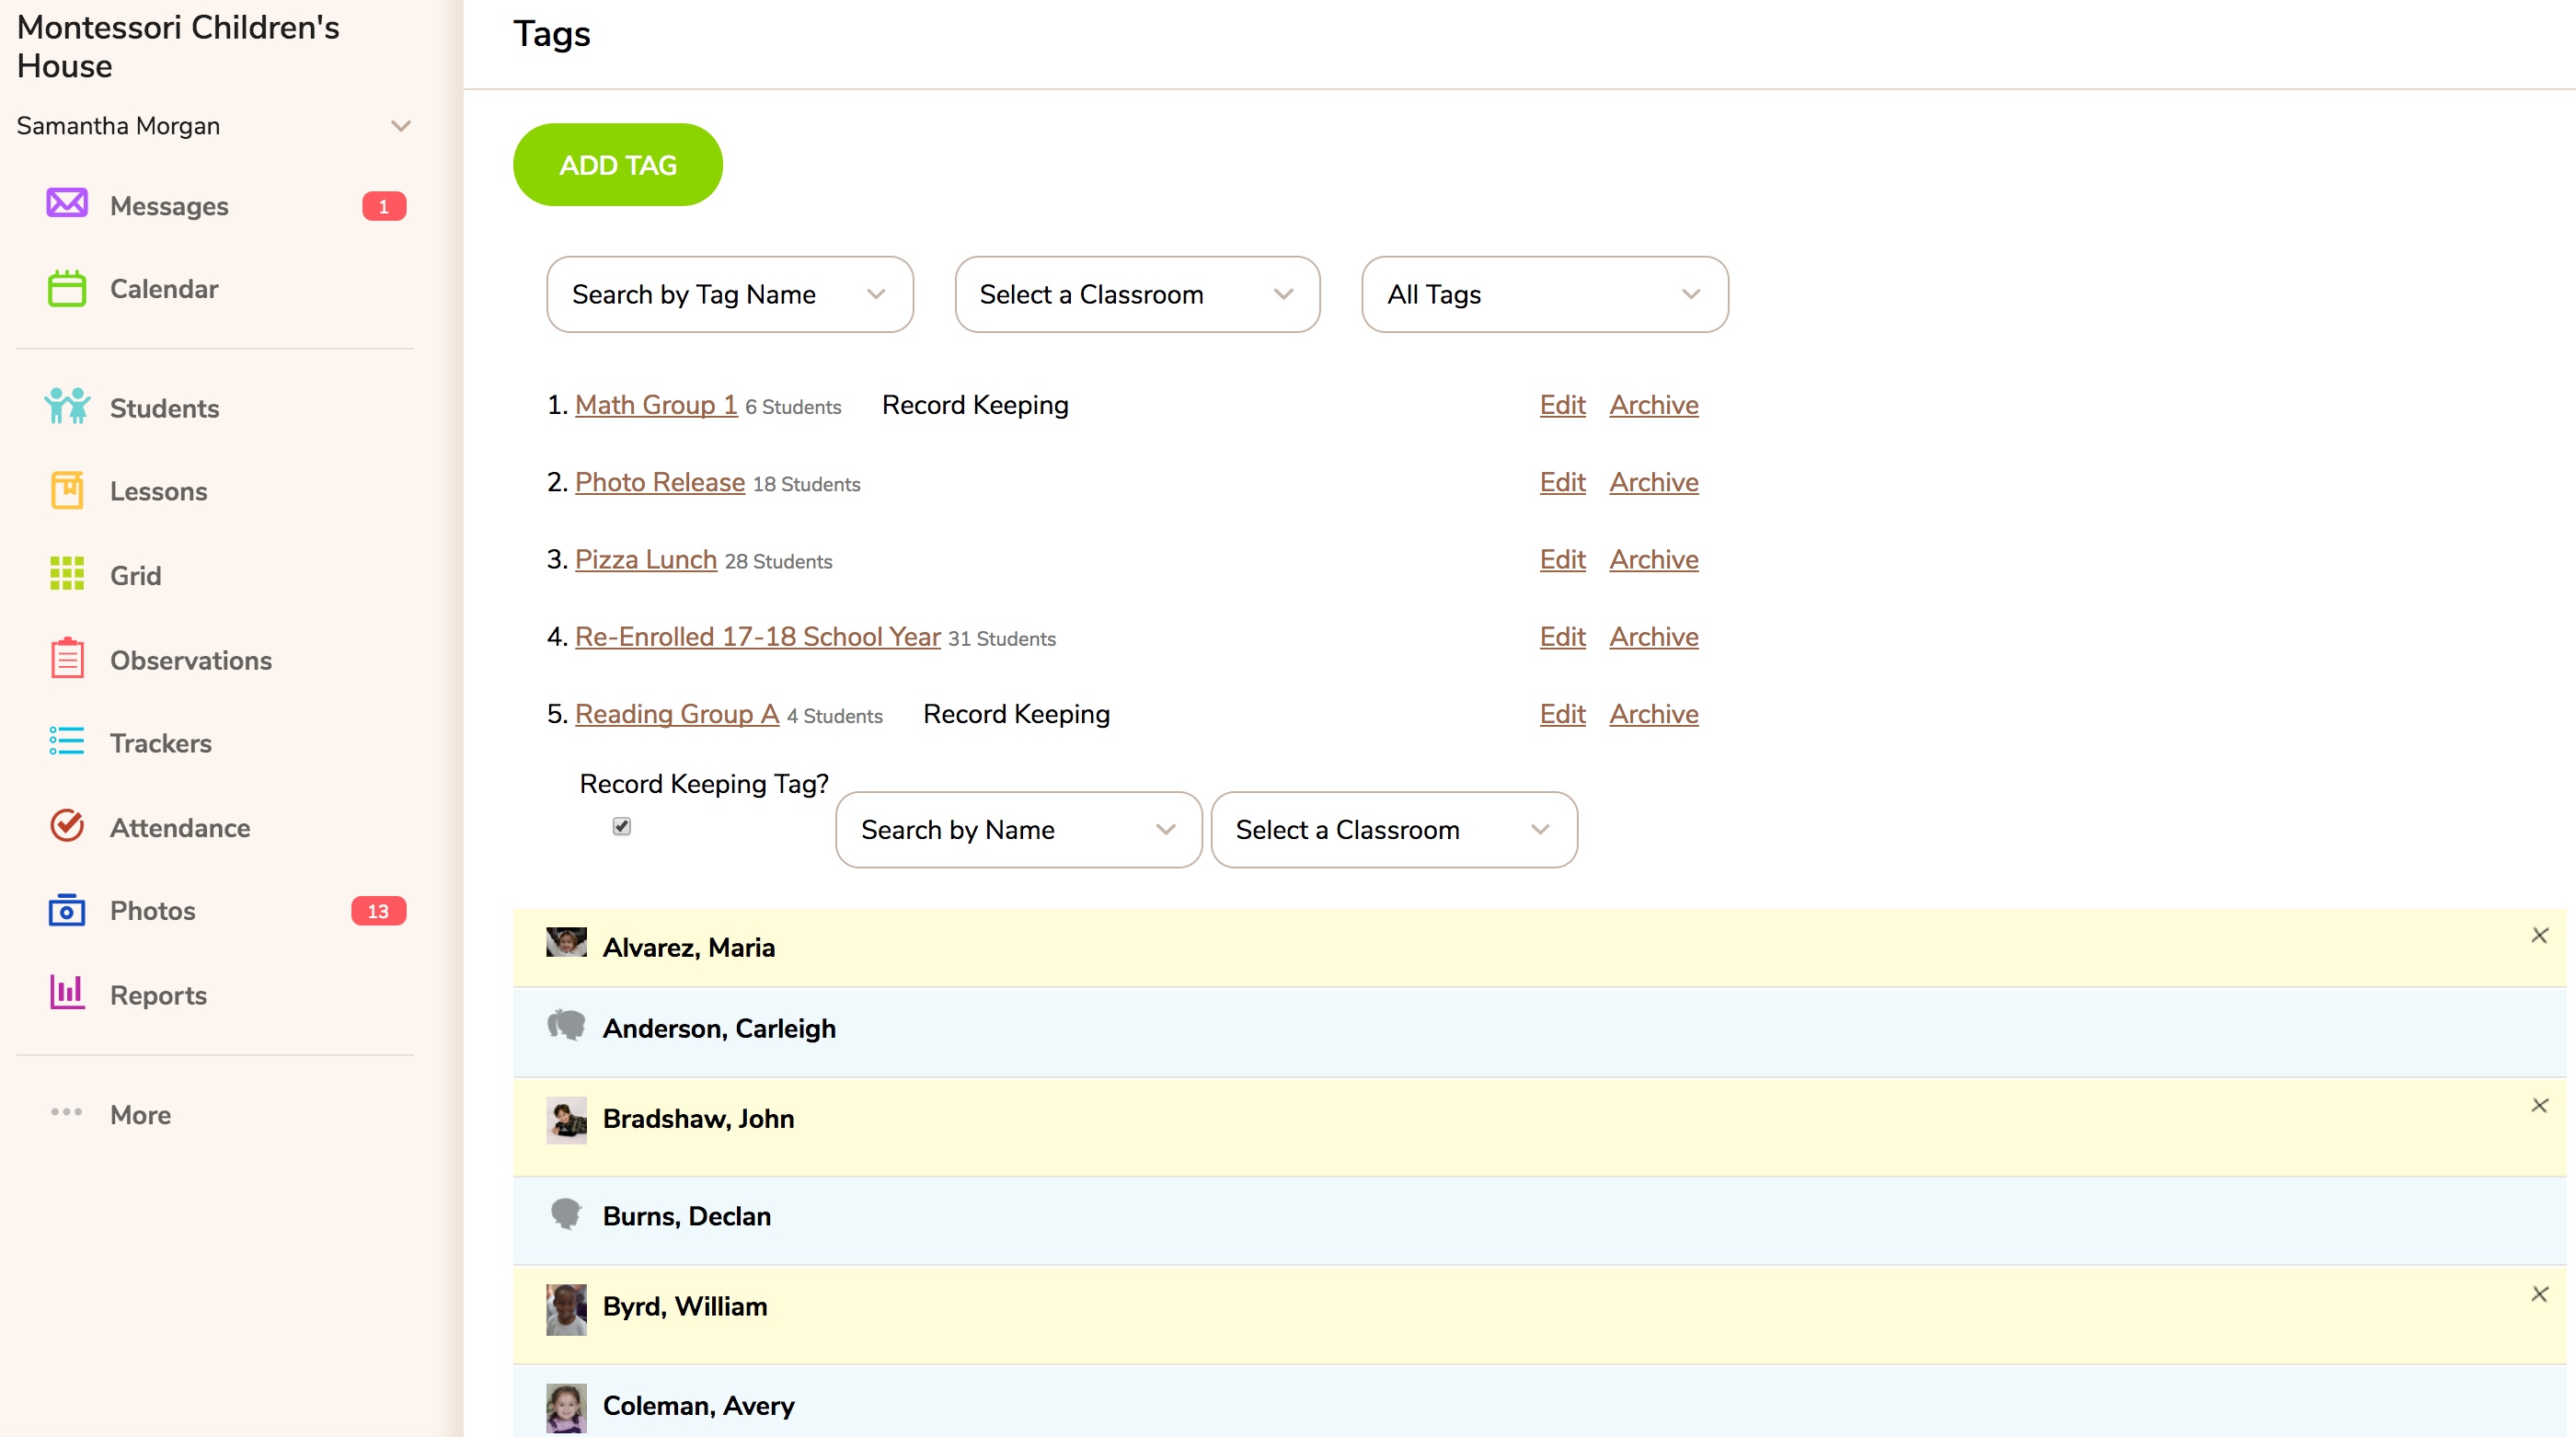Open the Photo Release tag link
The height and width of the screenshot is (1437, 2576).
660,482
